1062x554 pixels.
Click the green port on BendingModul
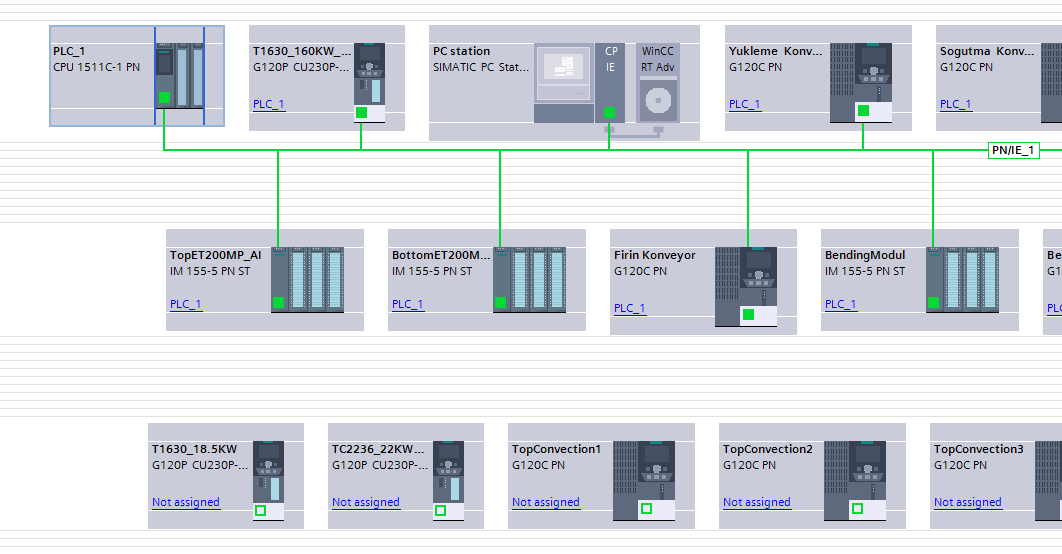(x=933, y=303)
